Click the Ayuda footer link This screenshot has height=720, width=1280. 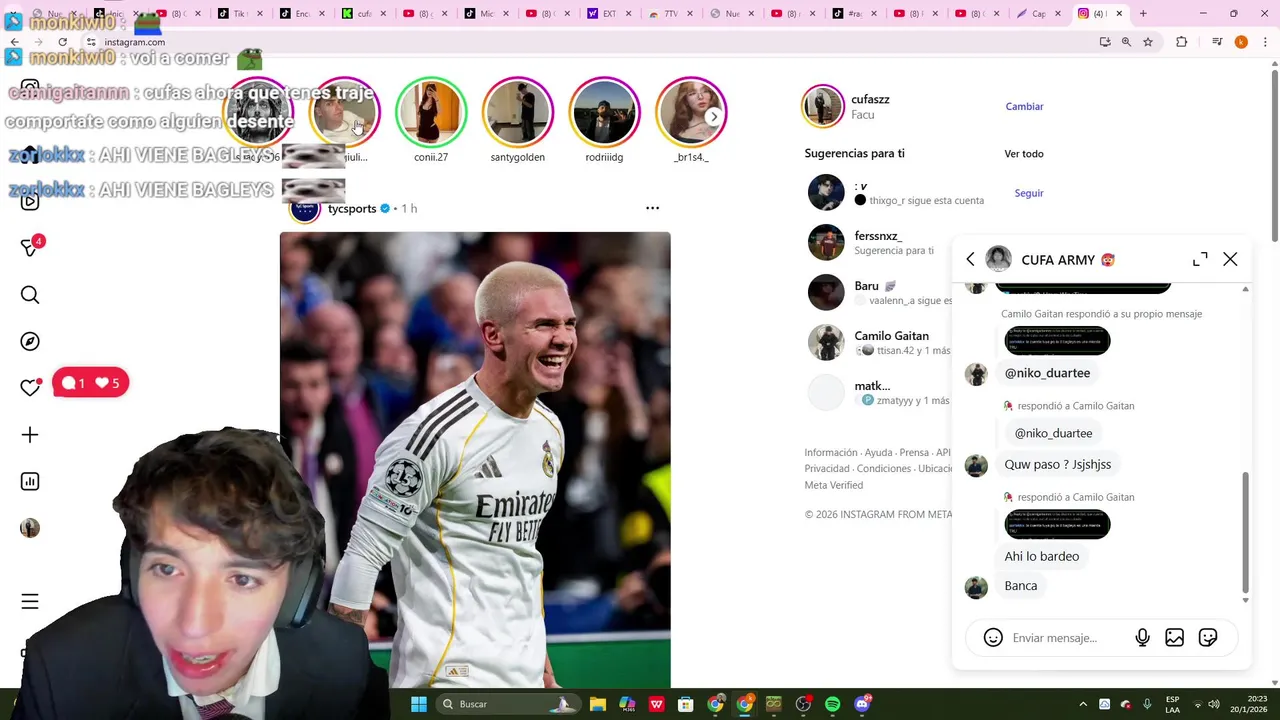878,453
